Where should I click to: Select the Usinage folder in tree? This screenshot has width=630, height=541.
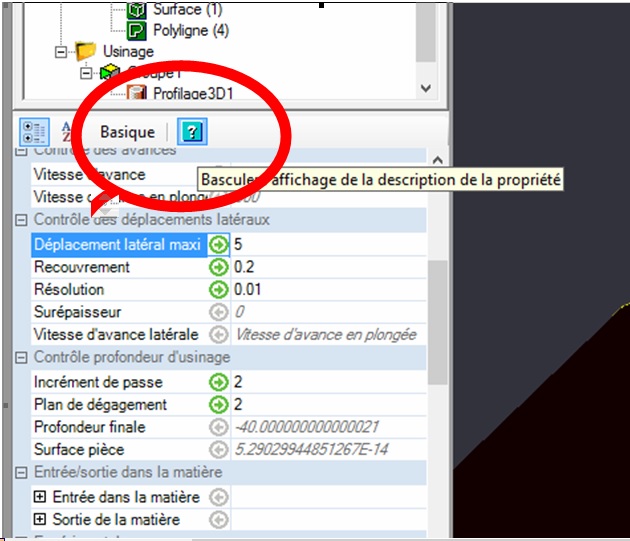tap(128, 52)
